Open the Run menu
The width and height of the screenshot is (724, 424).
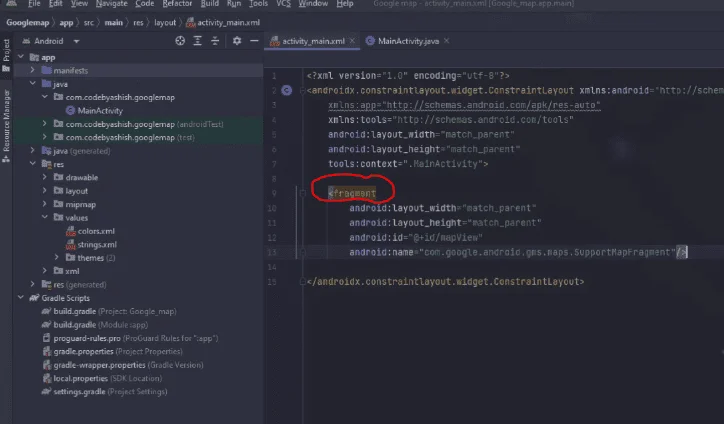click(234, 4)
